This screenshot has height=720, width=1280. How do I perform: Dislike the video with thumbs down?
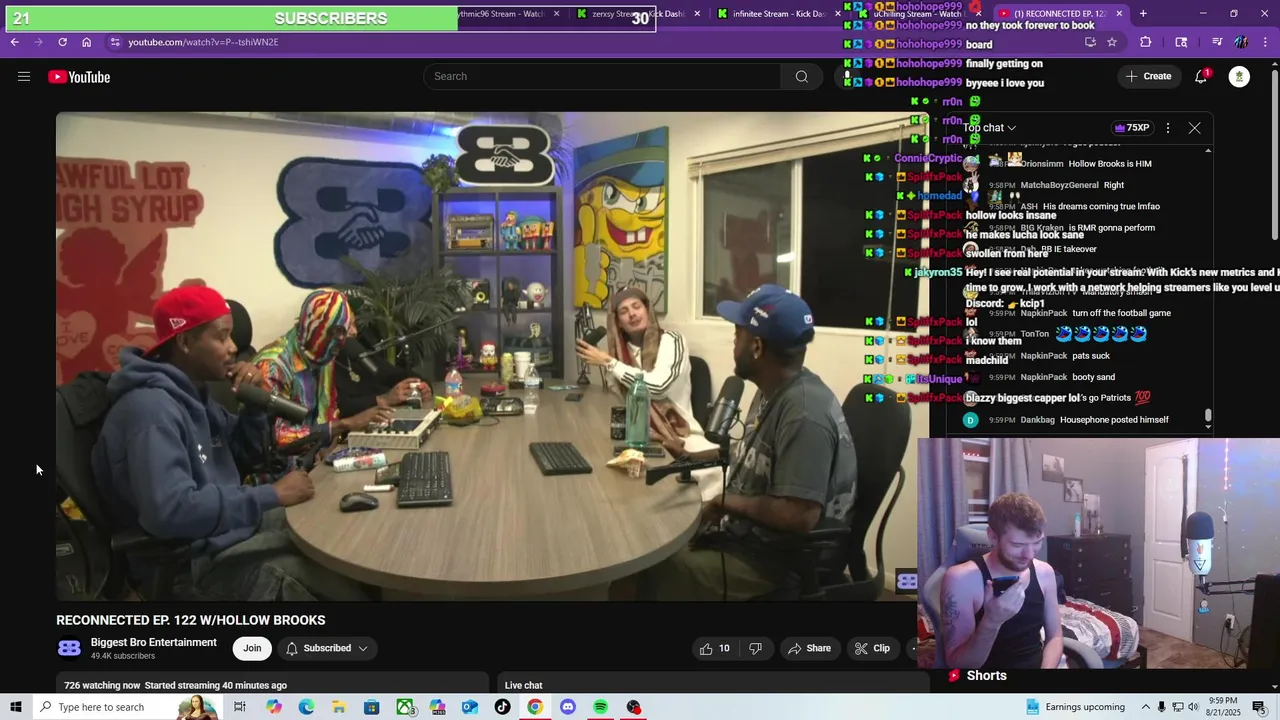click(x=755, y=648)
